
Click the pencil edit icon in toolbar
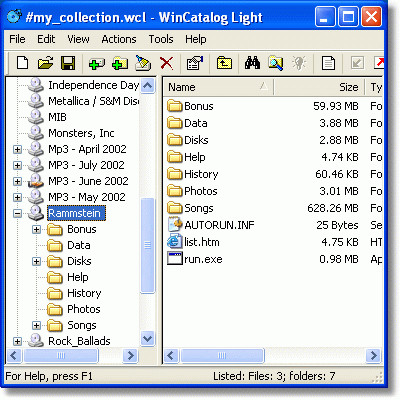tap(143, 63)
